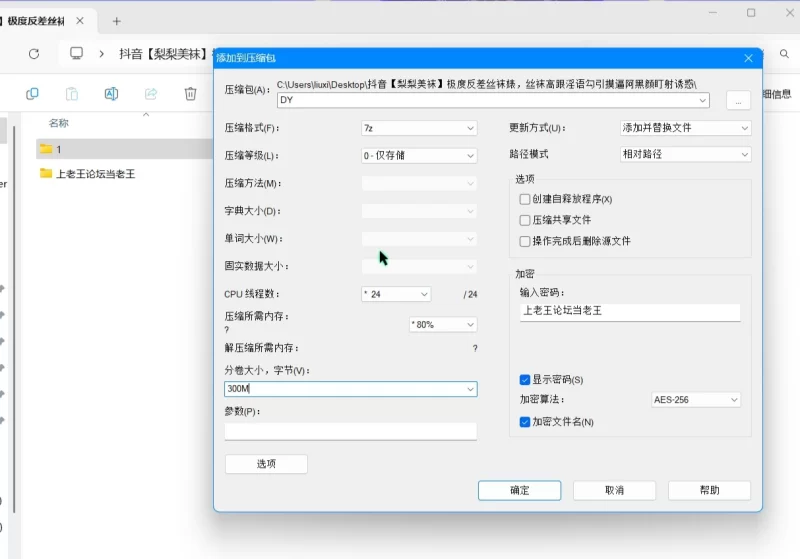Click the browse button with three dots
The image size is (800, 559).
[738, 100]
